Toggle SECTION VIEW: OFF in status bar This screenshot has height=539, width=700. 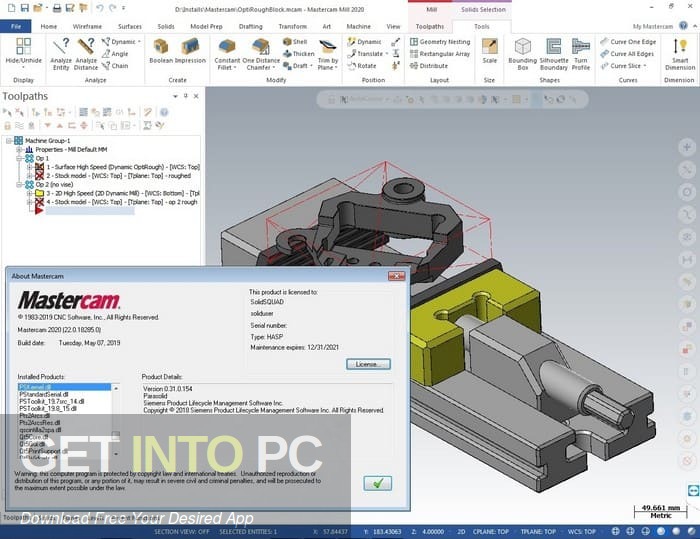click(182, 531)
